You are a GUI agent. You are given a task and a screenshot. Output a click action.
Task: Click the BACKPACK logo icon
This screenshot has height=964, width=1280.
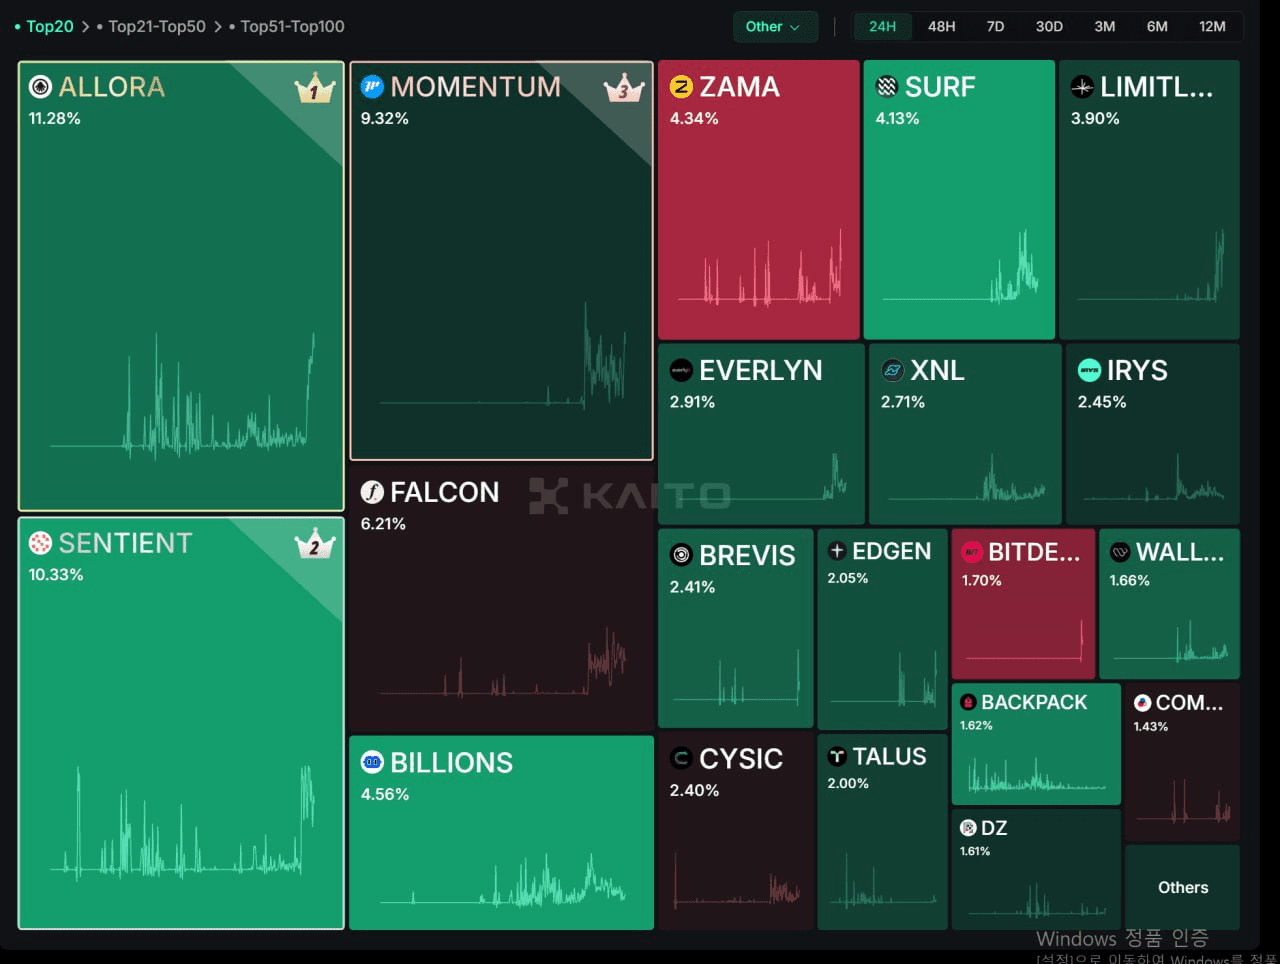click(x=968, y=703)
